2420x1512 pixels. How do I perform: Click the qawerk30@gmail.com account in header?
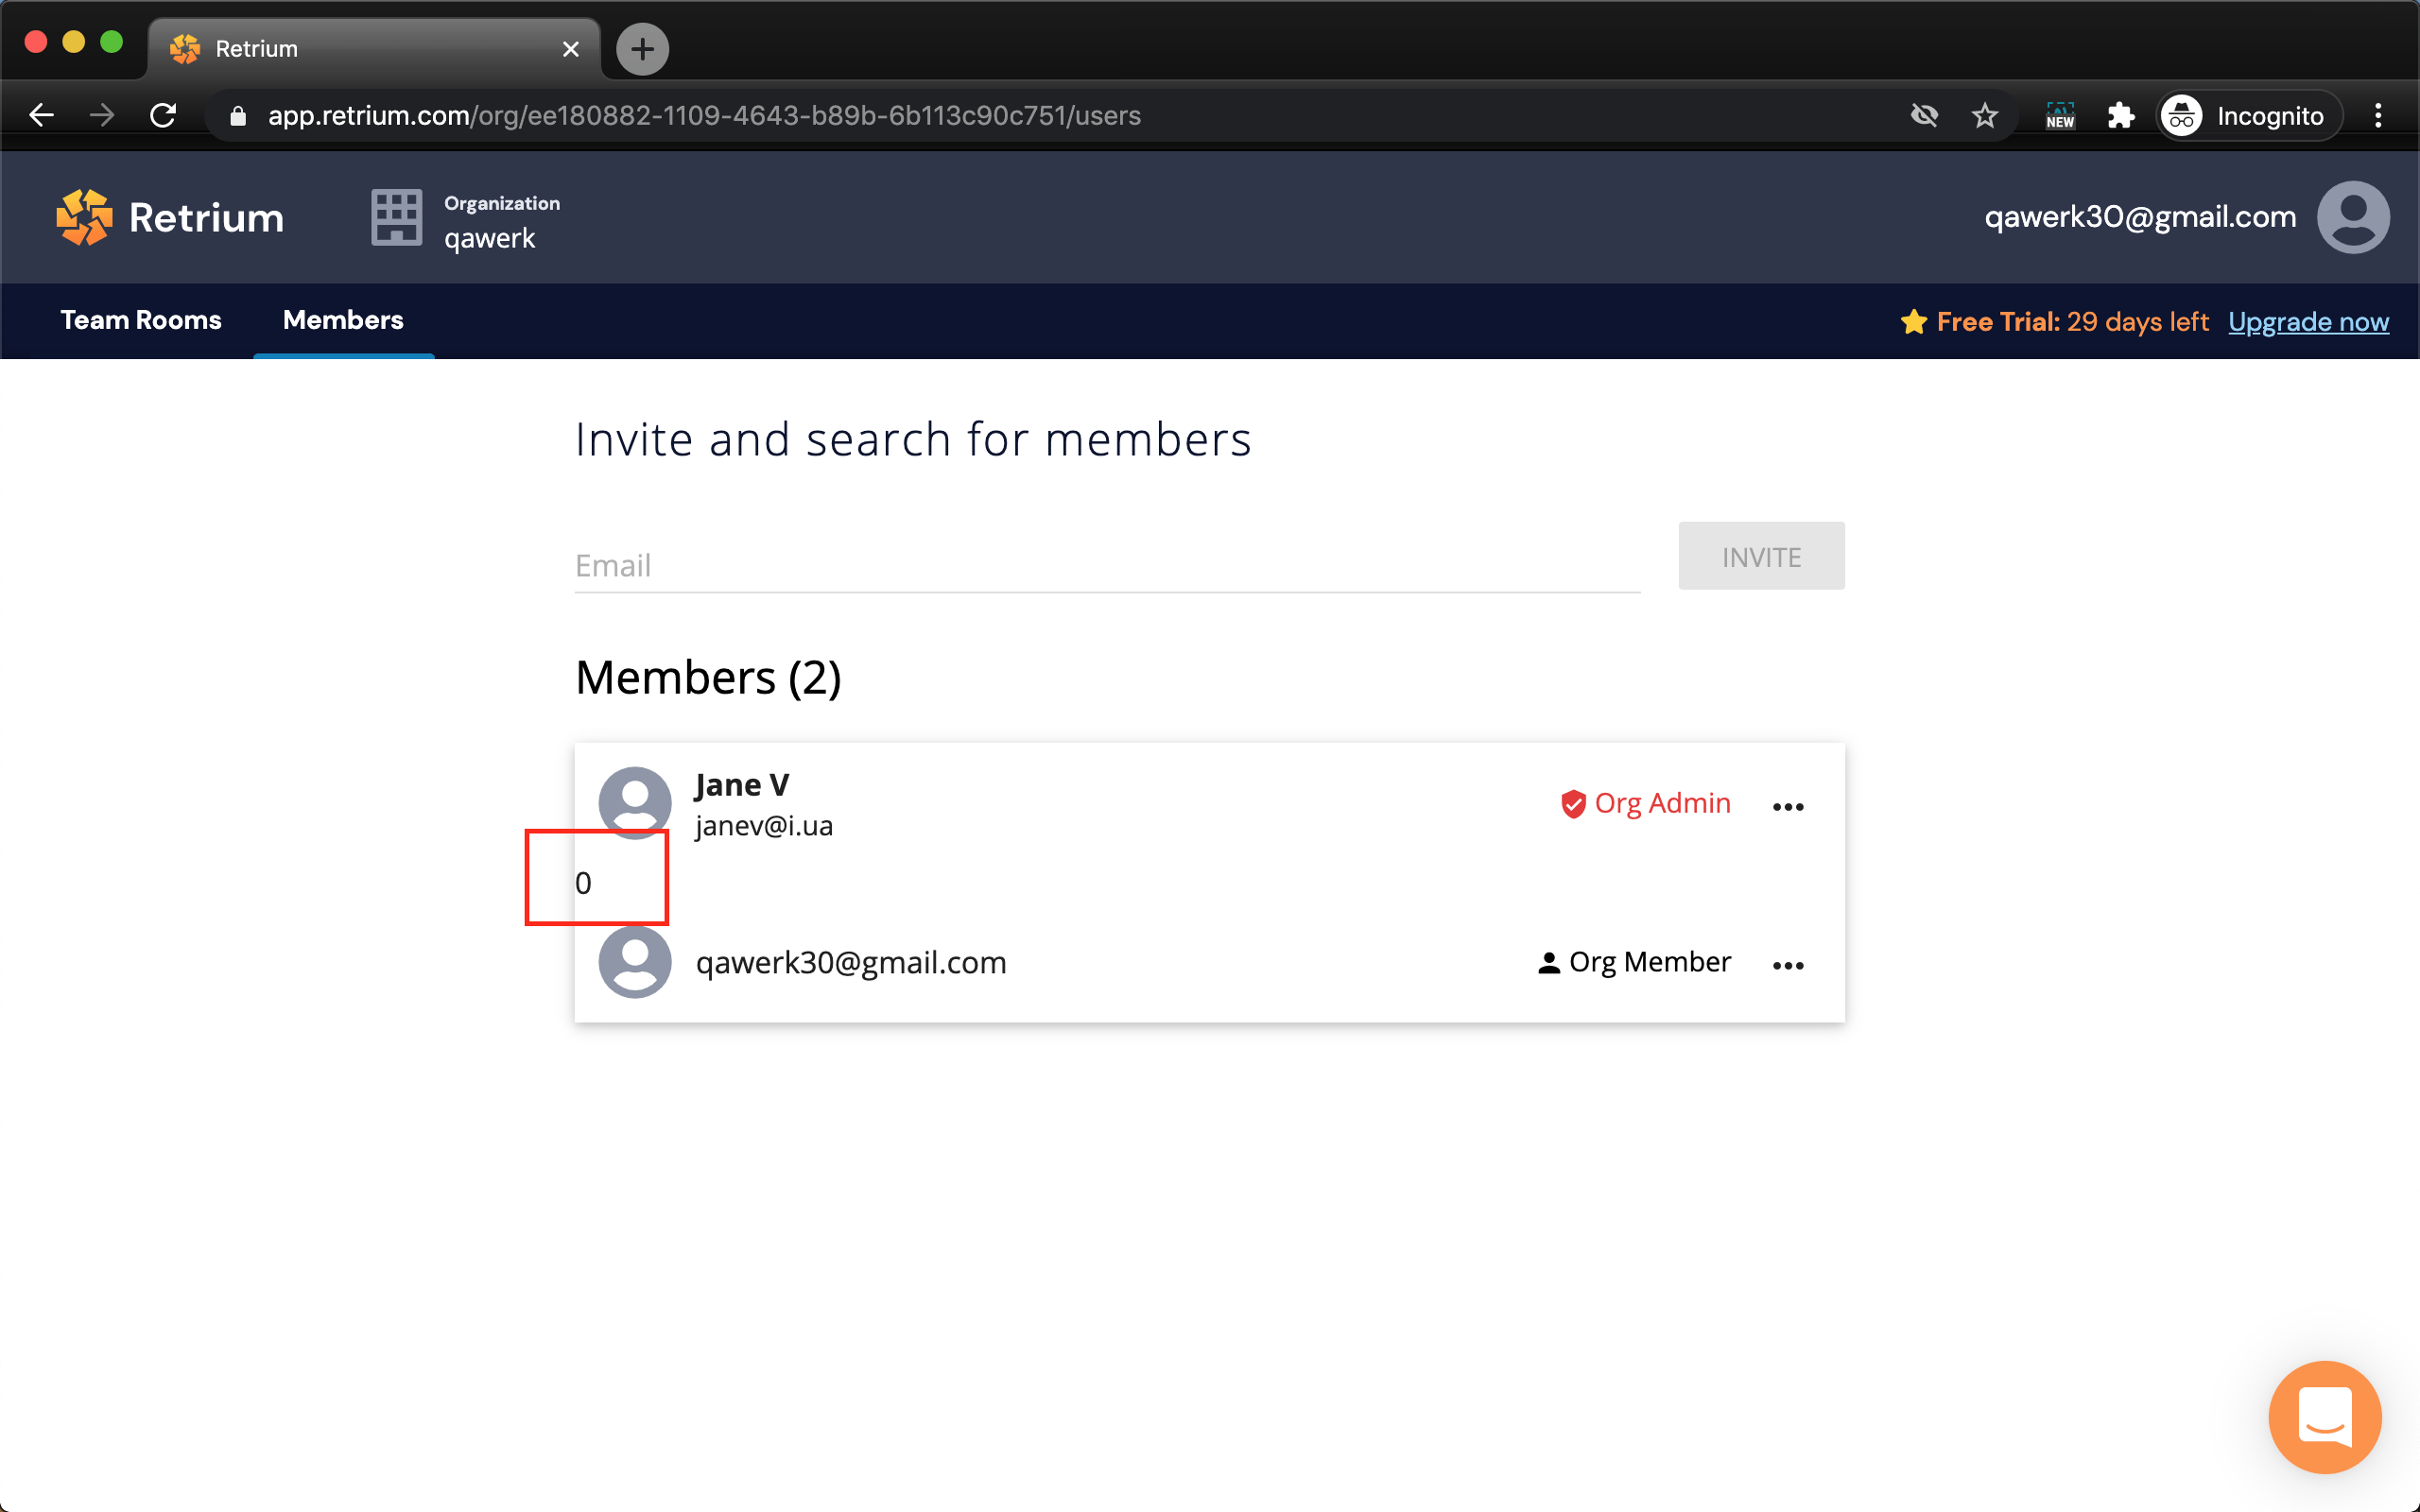2140,217
